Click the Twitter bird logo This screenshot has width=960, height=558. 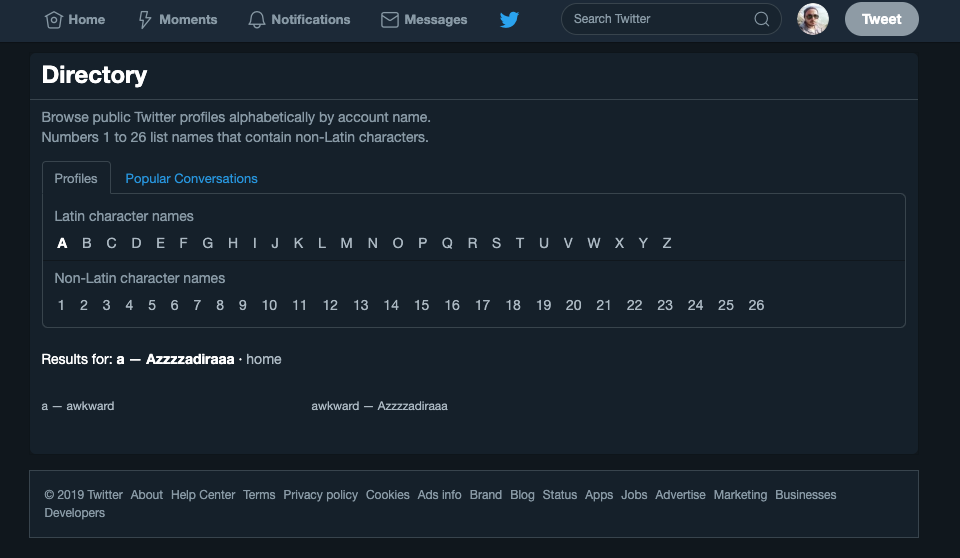pos(510,20)
